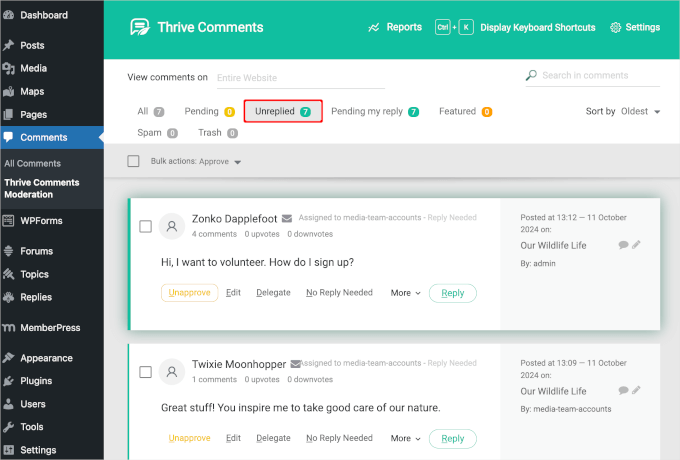Click the Plugins plug icon
This screenshot has width=680, height=460.
(x=8, y=381)
